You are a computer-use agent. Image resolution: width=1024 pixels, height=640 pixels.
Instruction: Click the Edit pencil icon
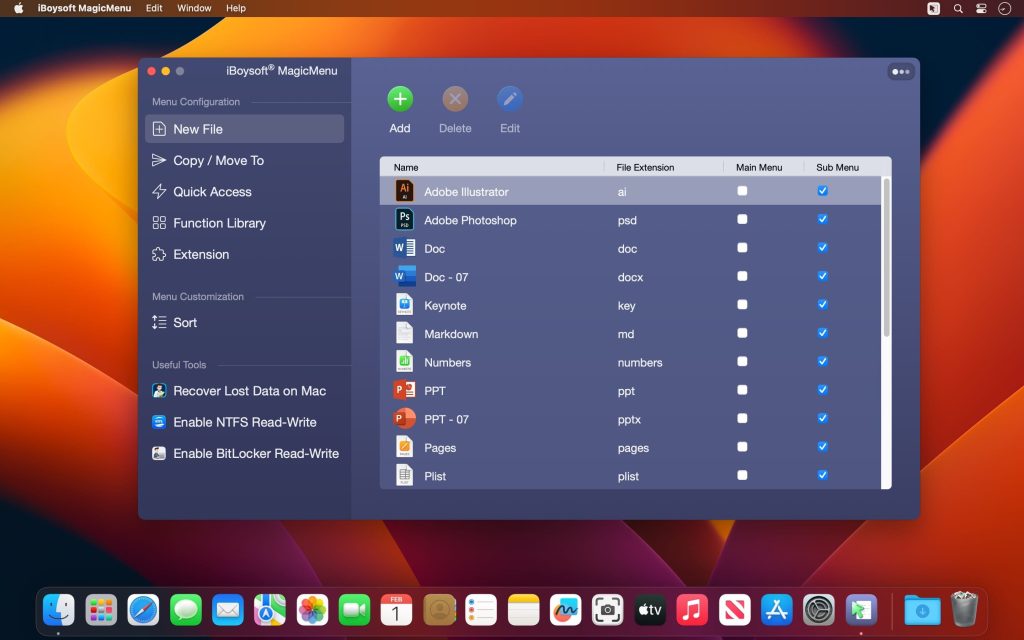510,100
